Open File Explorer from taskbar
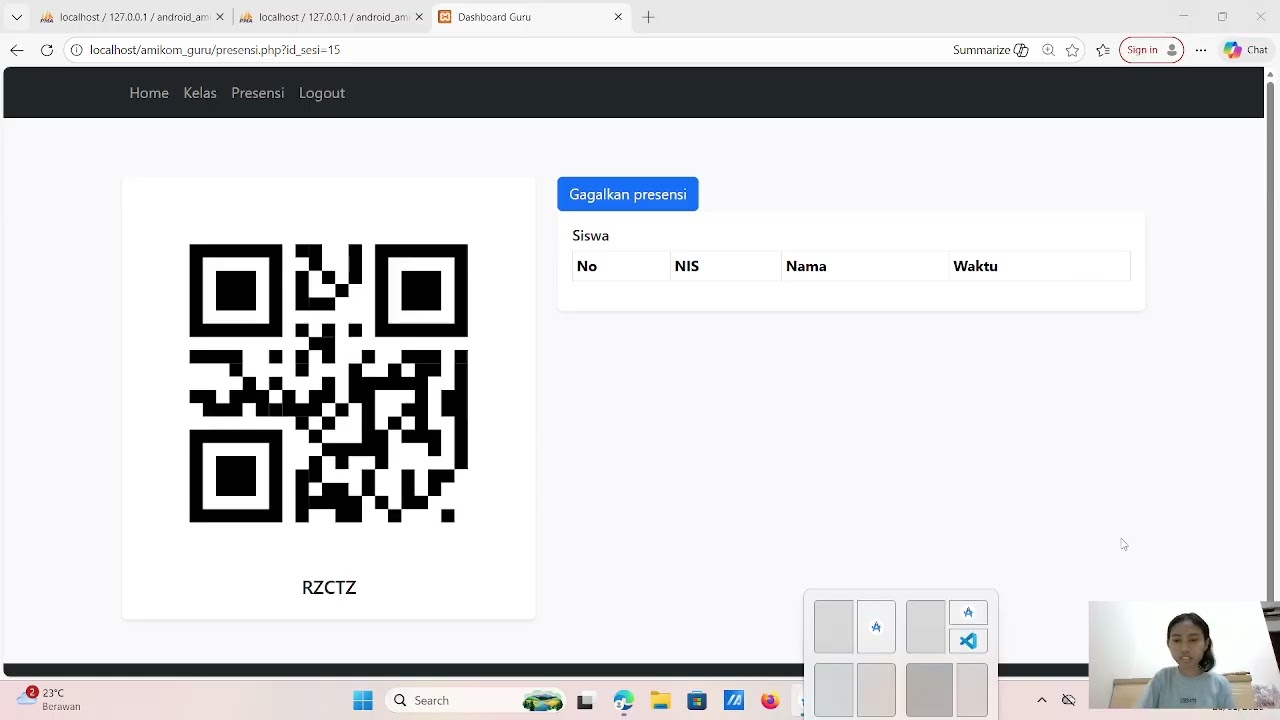Screen dimensions: 1280x720 point(660,701)
